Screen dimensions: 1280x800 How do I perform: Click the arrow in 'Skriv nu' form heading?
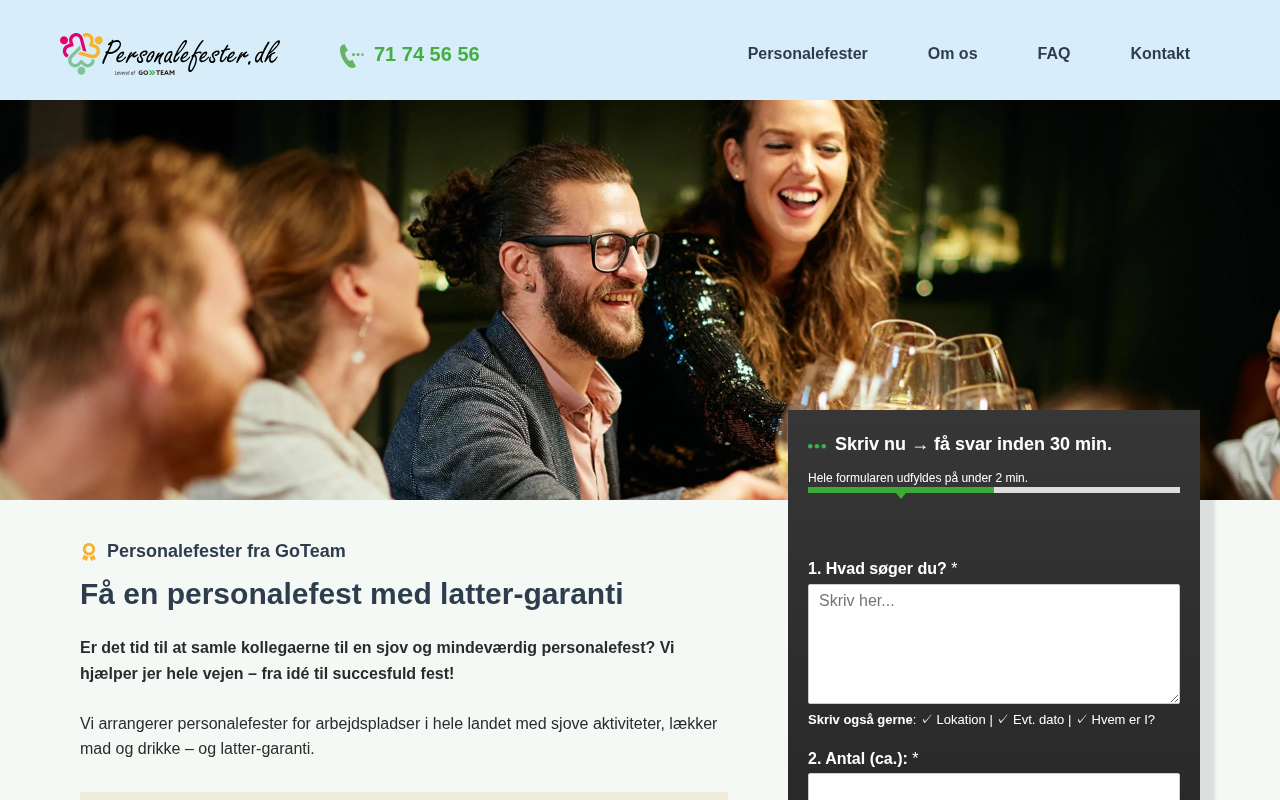pyautogui.click(x=920, y=446)
